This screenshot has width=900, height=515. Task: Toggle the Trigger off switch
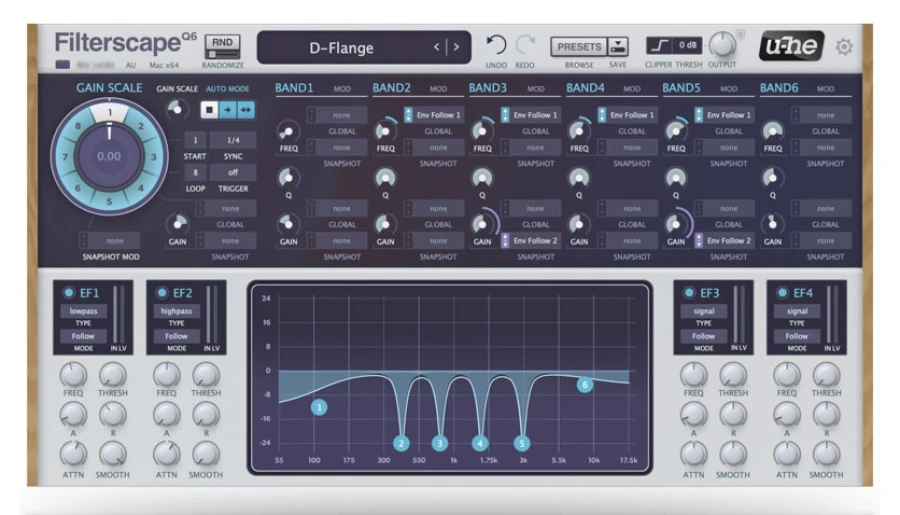tap(232, 172)
